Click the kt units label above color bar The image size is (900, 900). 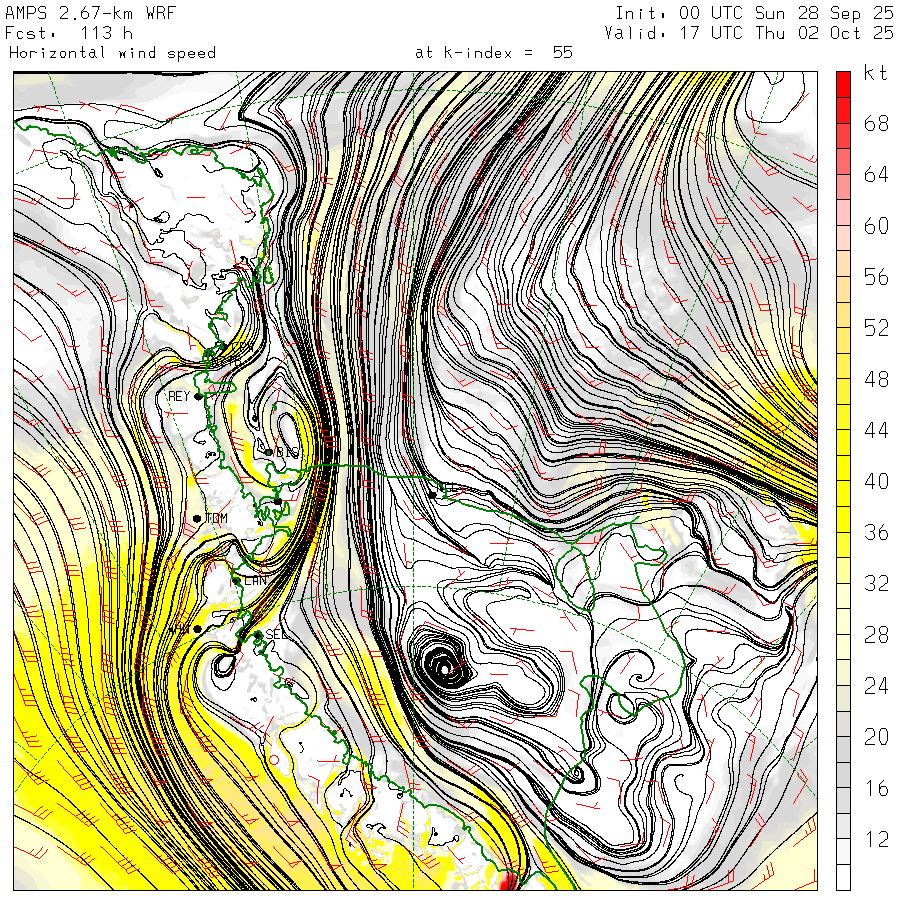[x=876, y=73]
